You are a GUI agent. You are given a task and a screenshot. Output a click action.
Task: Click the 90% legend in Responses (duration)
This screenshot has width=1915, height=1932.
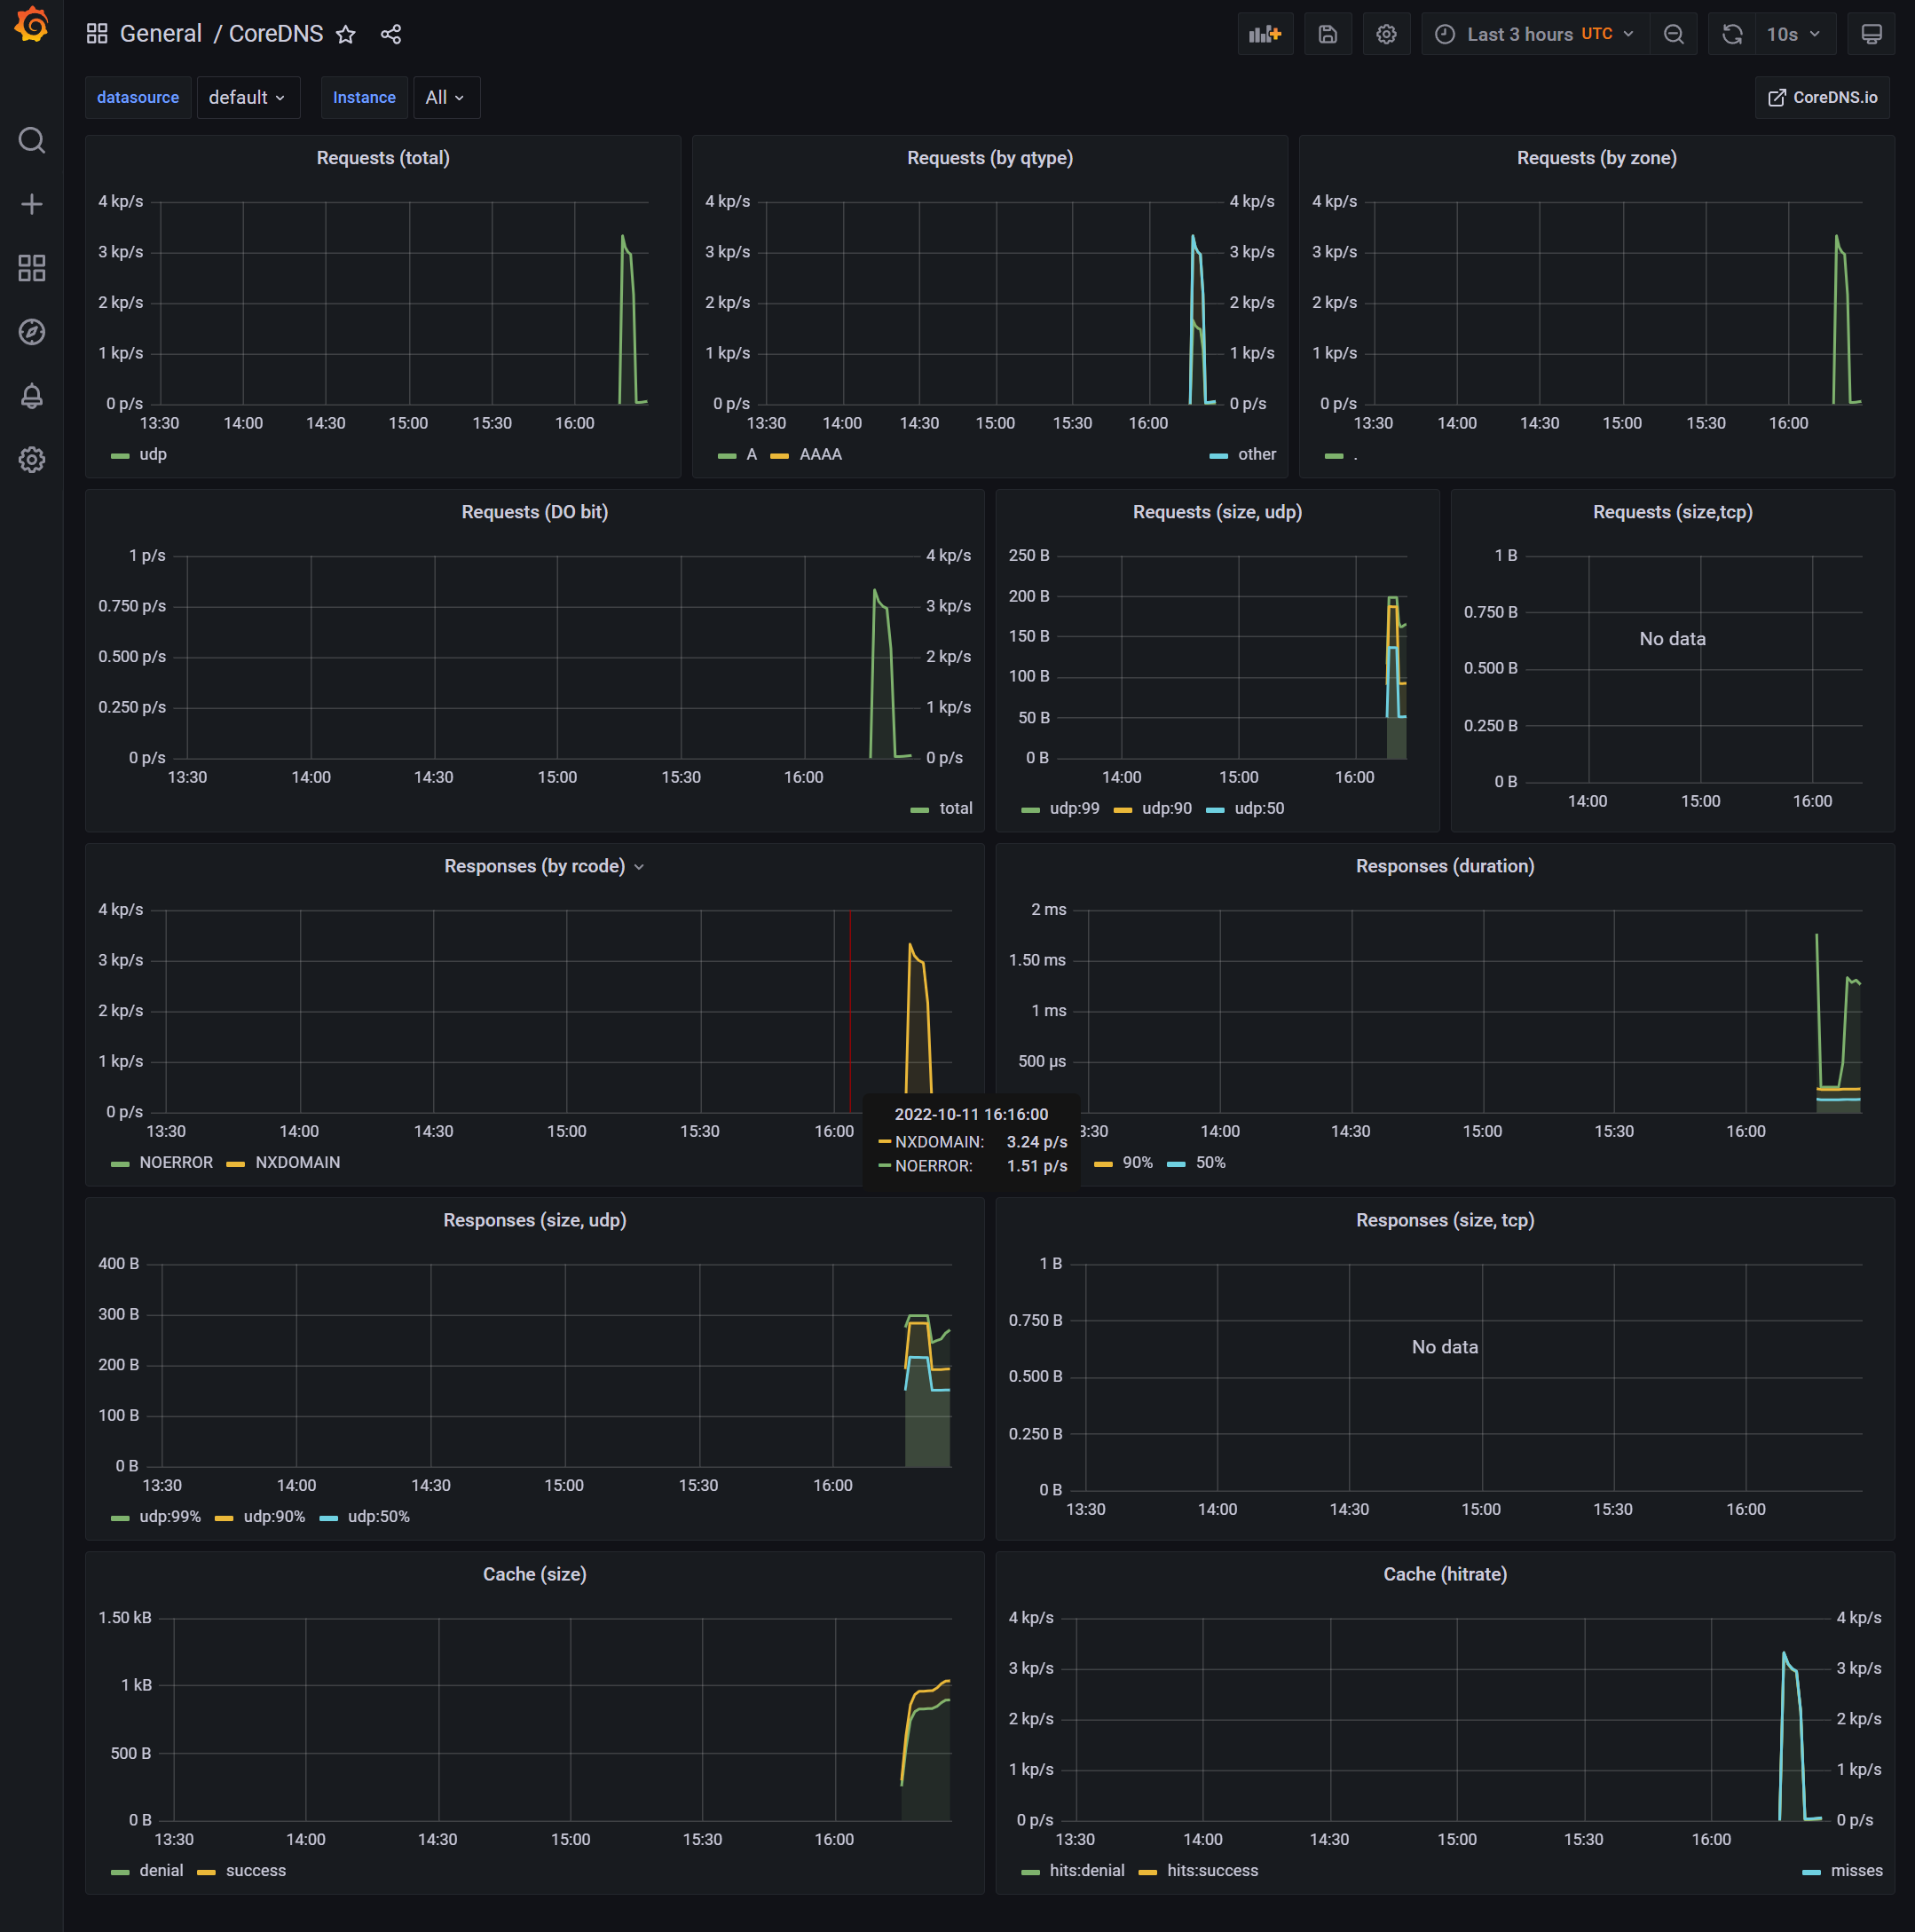(x=1138, y=1162)
